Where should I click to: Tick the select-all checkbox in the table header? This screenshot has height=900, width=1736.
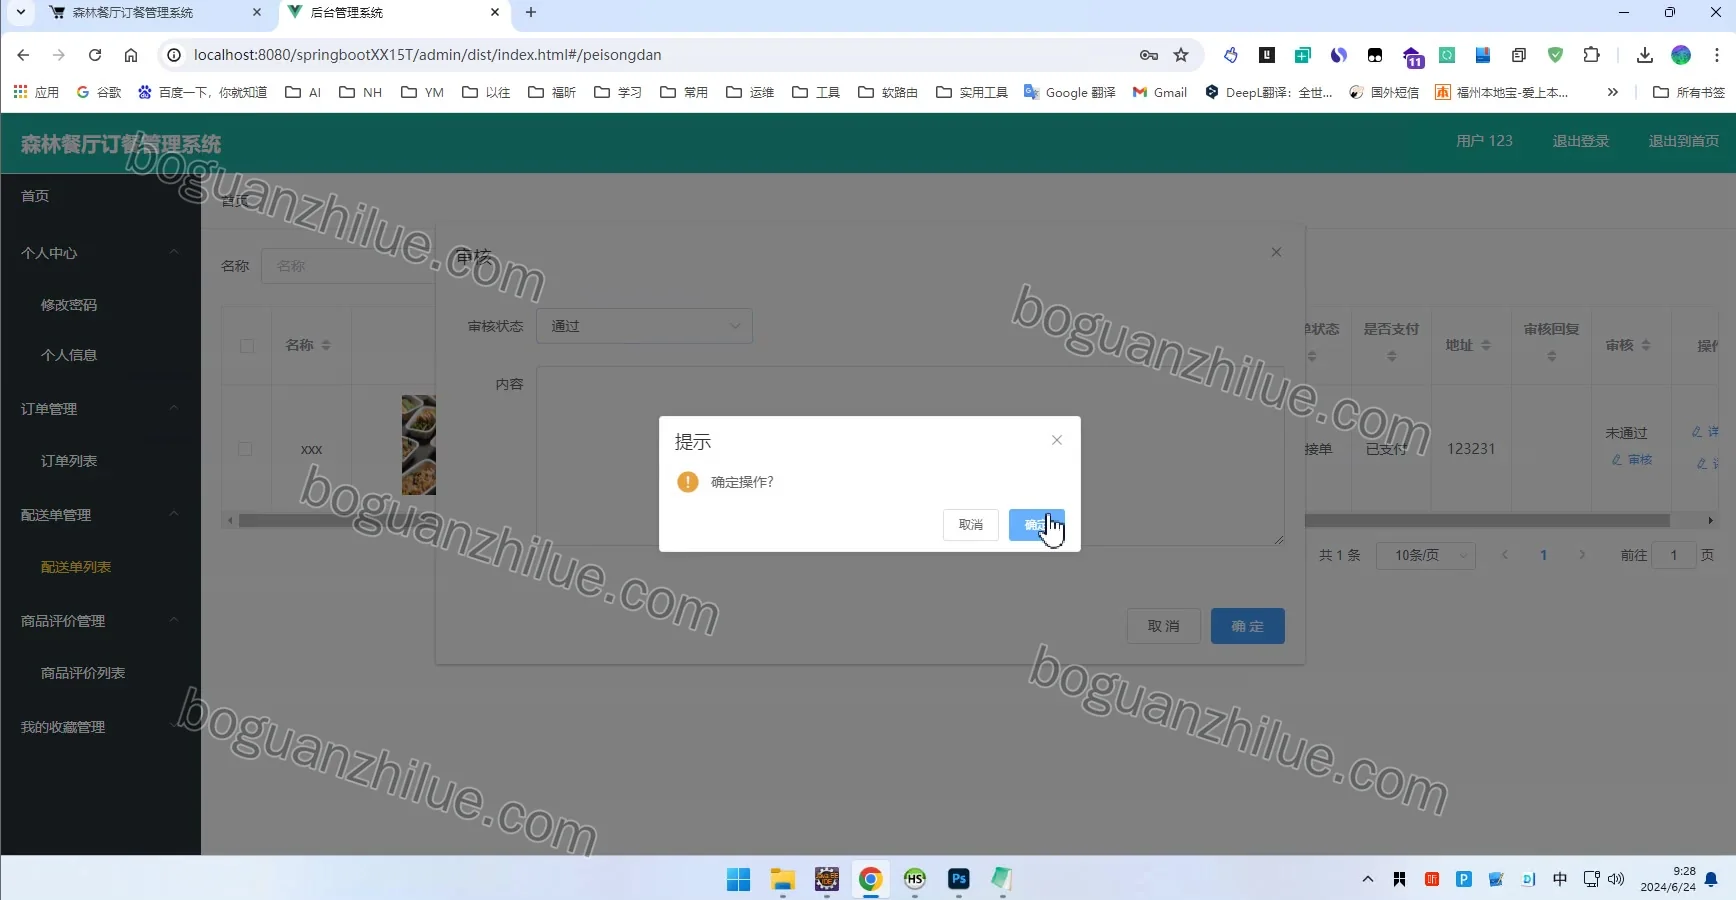247,346
